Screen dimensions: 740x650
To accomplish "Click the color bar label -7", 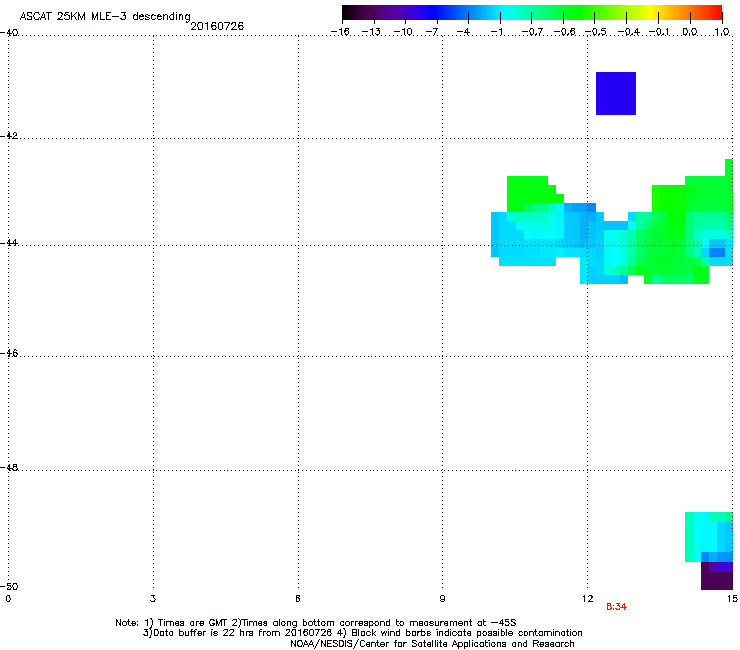I will point(432,32).
